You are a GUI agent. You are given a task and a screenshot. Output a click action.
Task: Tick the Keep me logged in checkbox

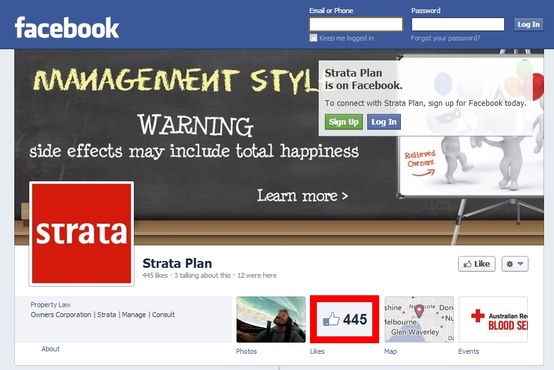click(313, 38)
